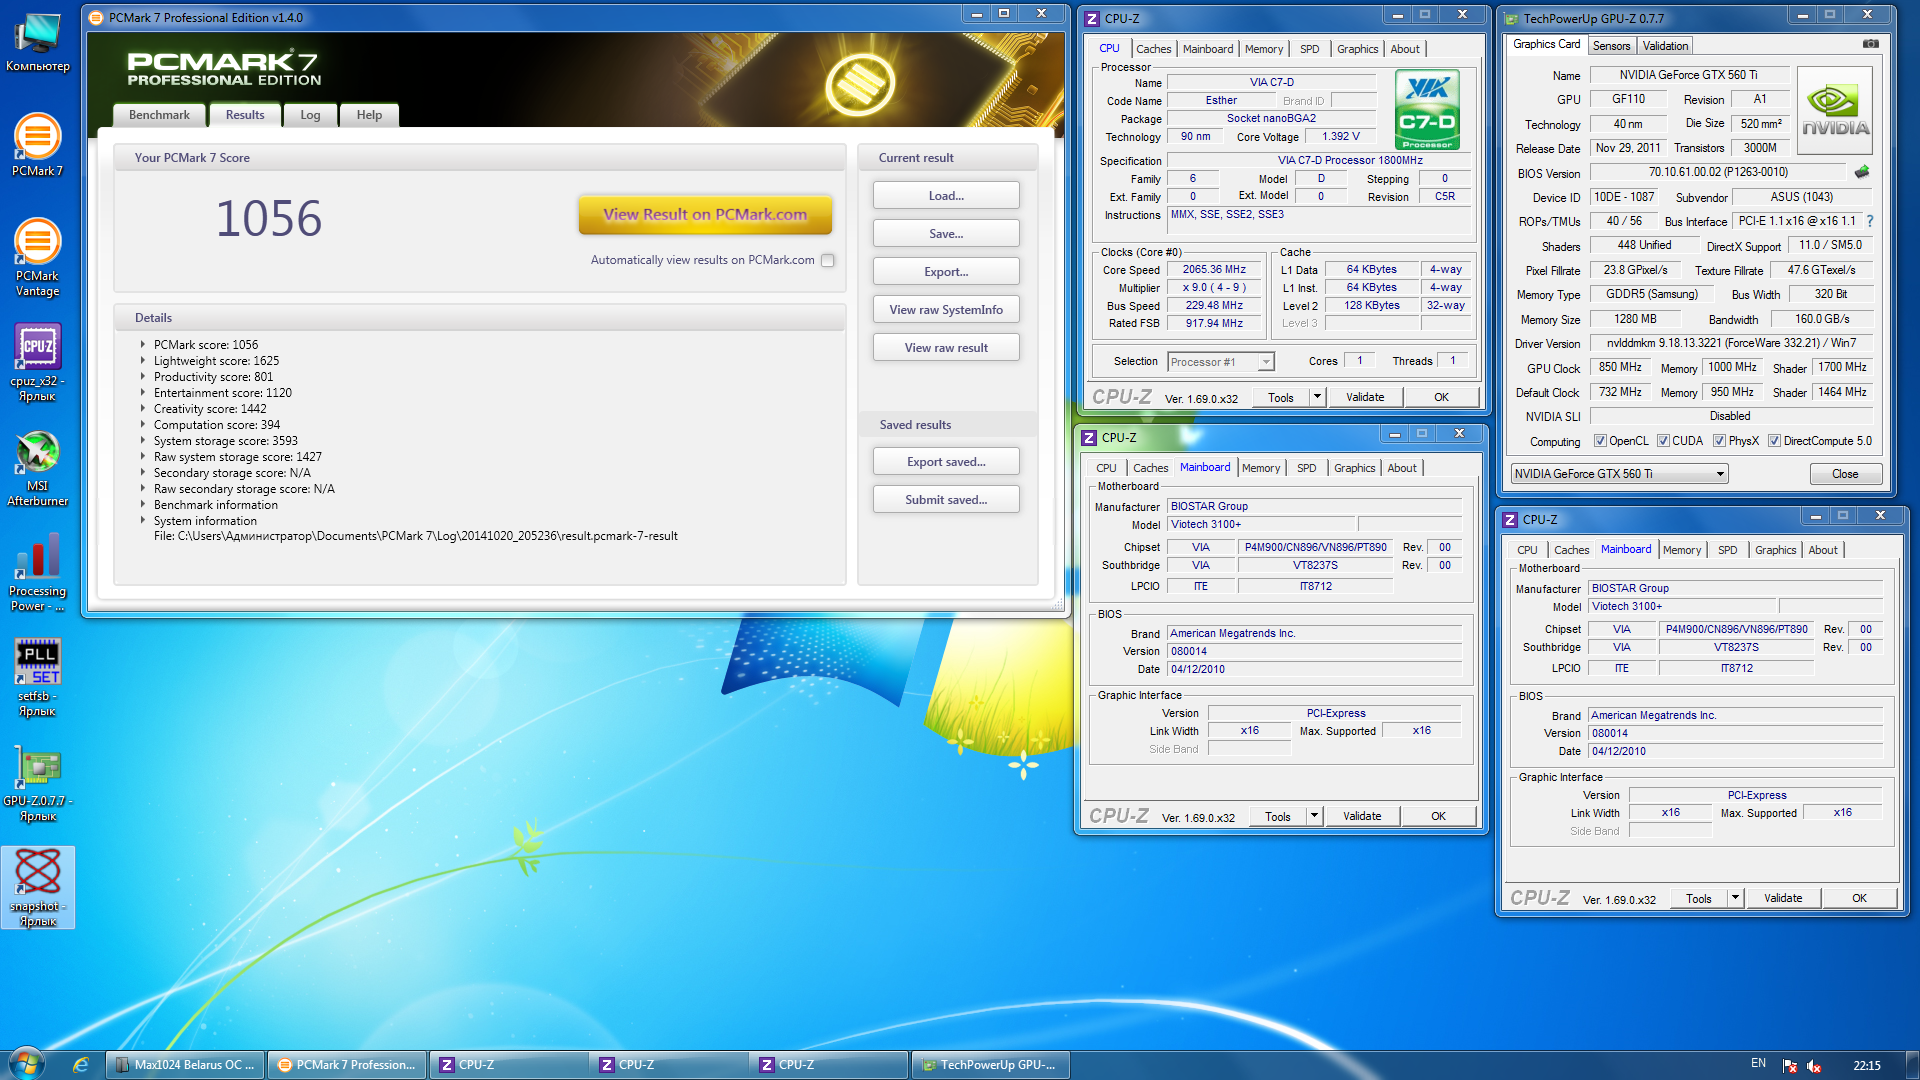Viewport: 1920px width, 1080px height.
Task: Select the snapshot desktop shortcut
Action: [37, 888]
